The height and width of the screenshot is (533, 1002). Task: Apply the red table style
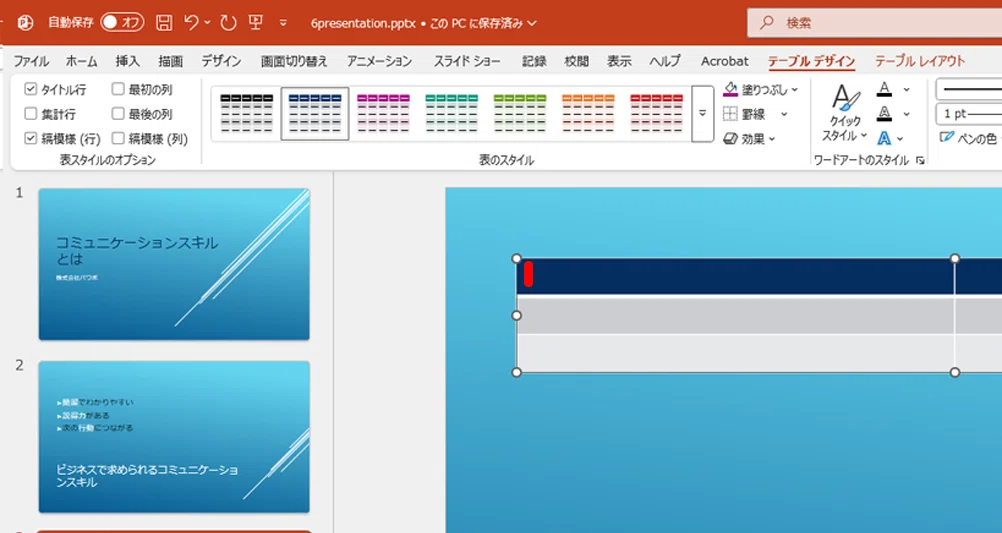(657, 113)
